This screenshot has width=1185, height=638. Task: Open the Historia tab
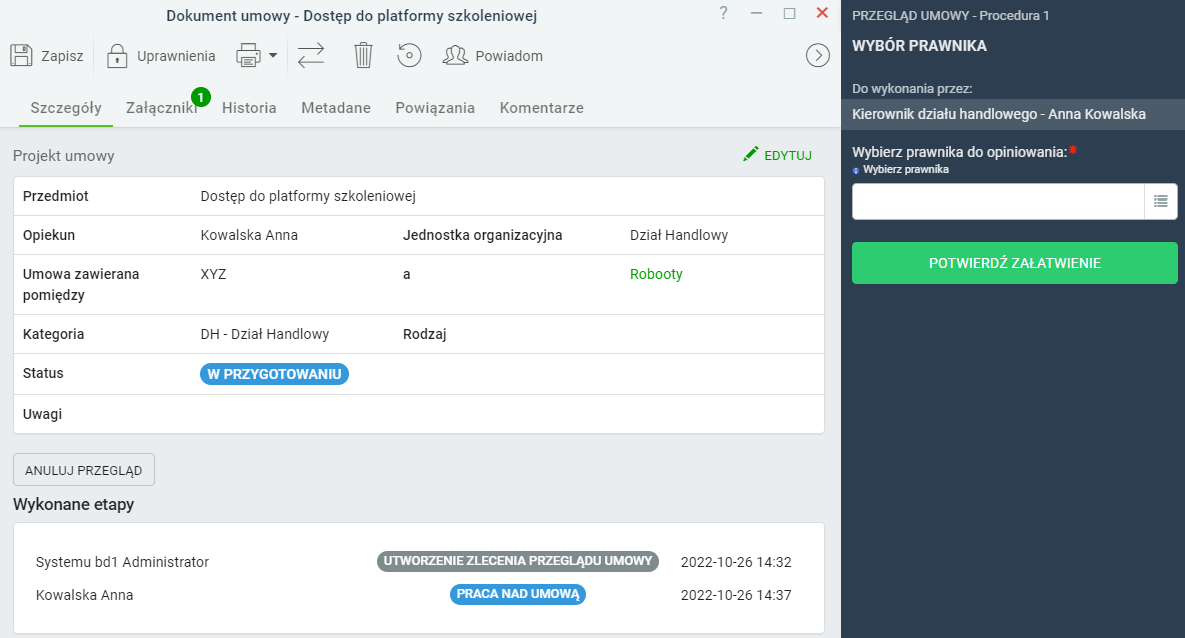click(x=249, y=108)
